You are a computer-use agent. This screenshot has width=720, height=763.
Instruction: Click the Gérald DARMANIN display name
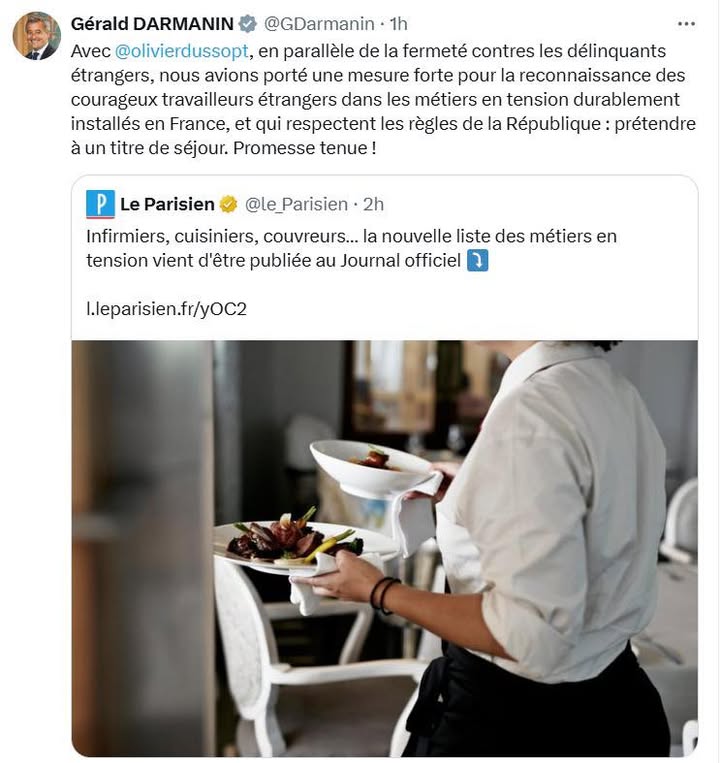152,24
